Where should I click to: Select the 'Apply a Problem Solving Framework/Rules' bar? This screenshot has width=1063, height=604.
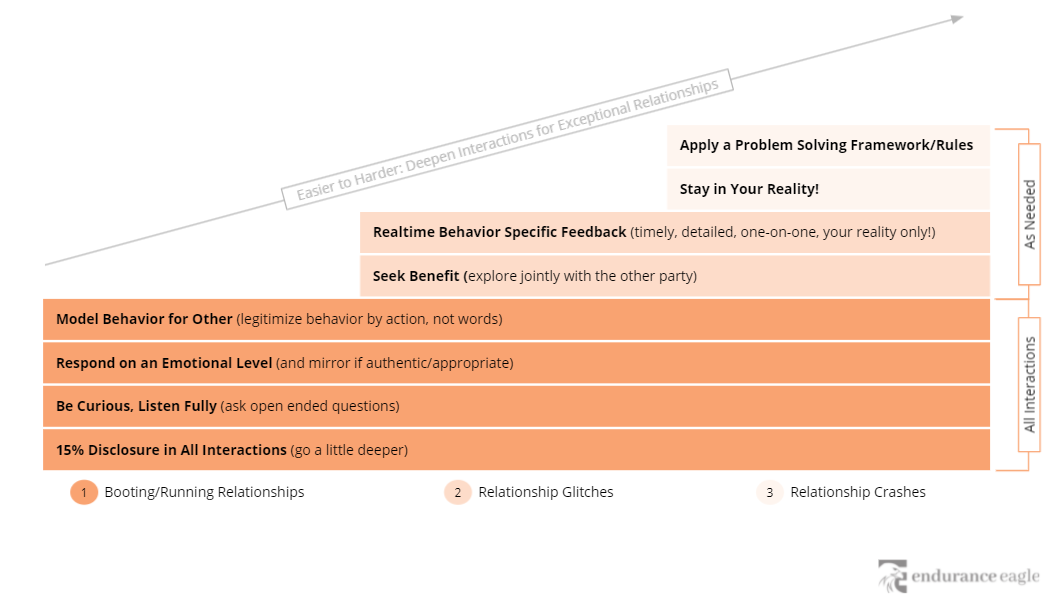[828, 146]
